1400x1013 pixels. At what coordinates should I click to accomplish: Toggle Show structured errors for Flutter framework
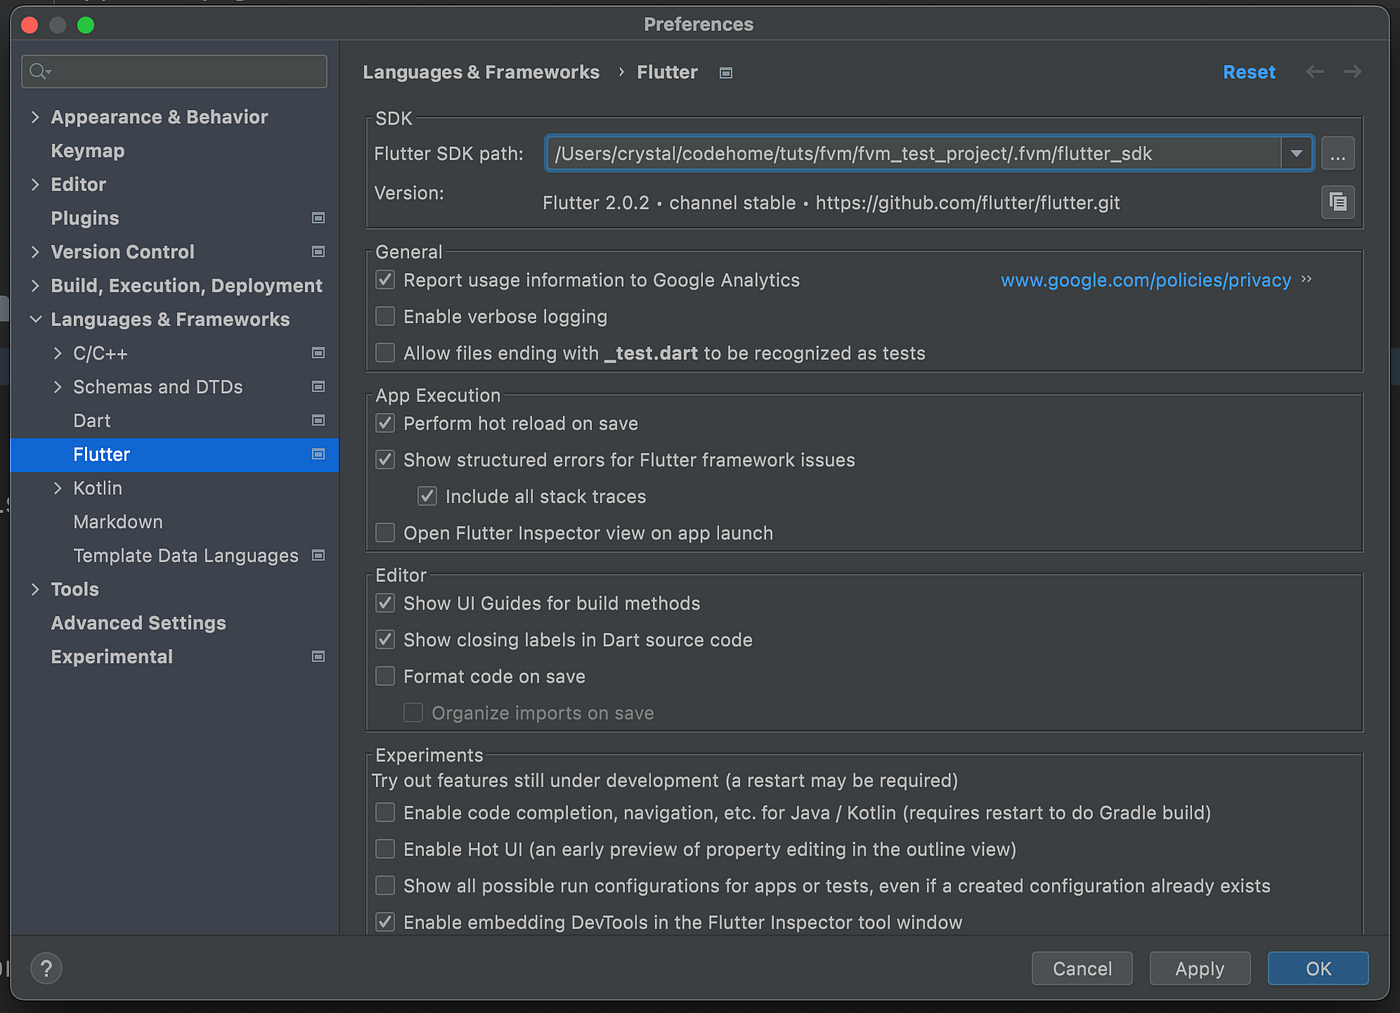pos(385,460)
